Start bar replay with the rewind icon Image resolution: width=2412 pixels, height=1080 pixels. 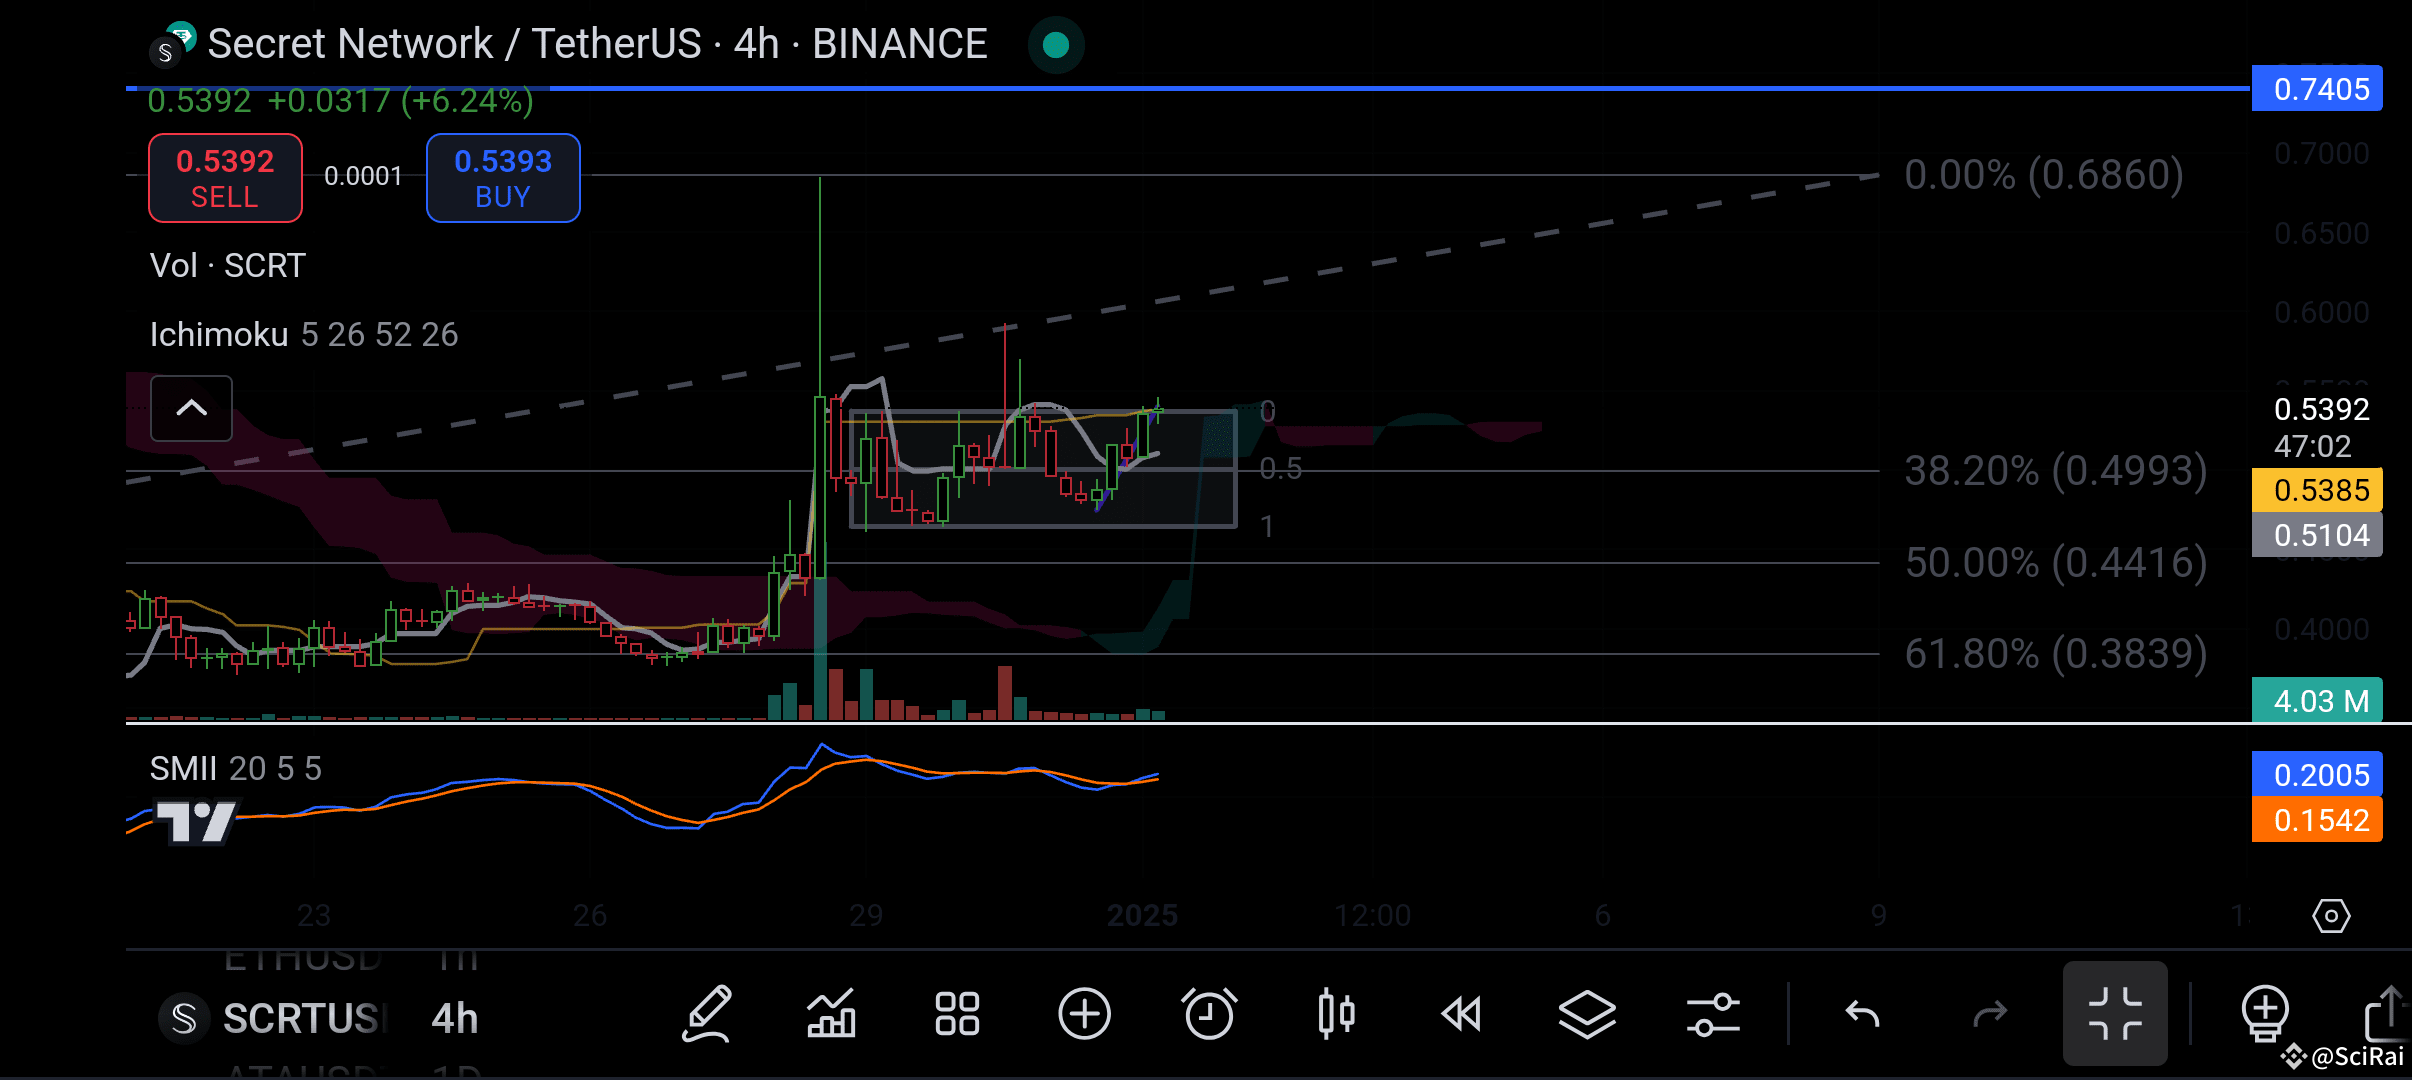1461,1014
